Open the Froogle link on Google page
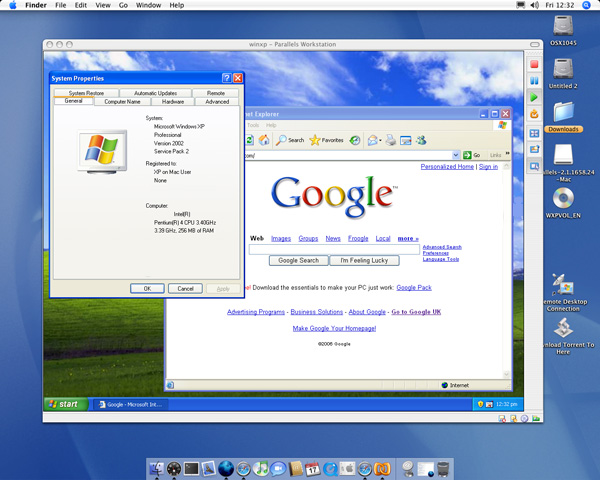 (x=358, y=238)
